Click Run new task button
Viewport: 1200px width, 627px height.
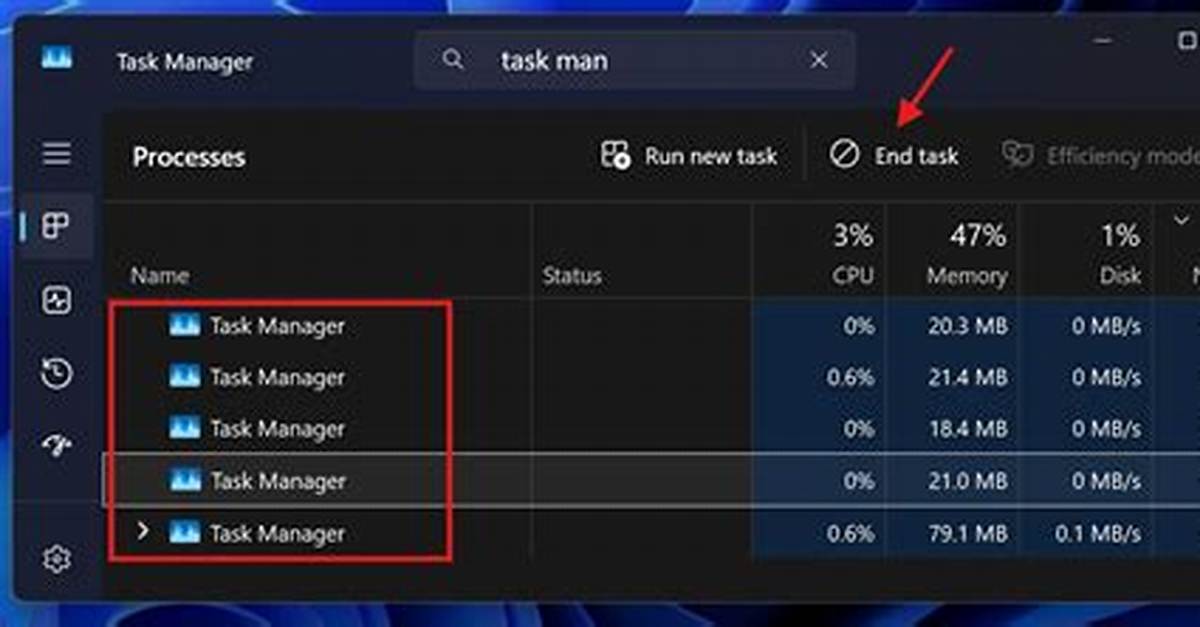[x=689, y=156]
